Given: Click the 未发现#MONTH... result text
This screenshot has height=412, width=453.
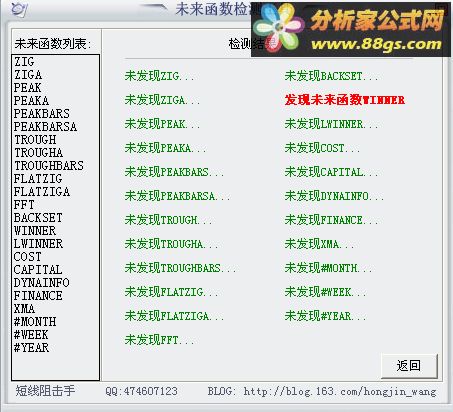Looking at the screenshot, I should coord(329,268).
